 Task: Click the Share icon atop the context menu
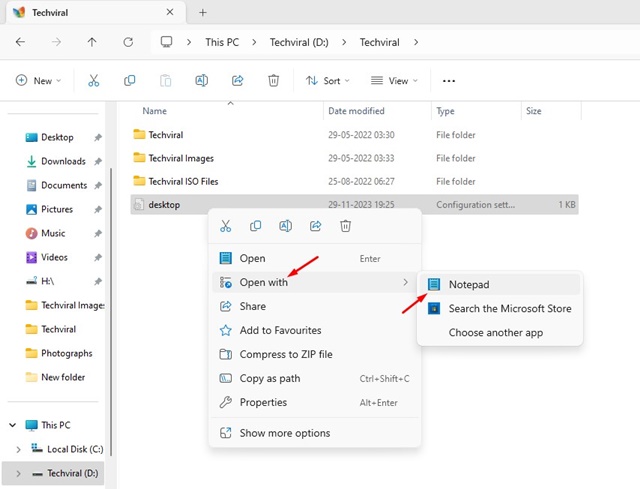[x=316, y=226]
